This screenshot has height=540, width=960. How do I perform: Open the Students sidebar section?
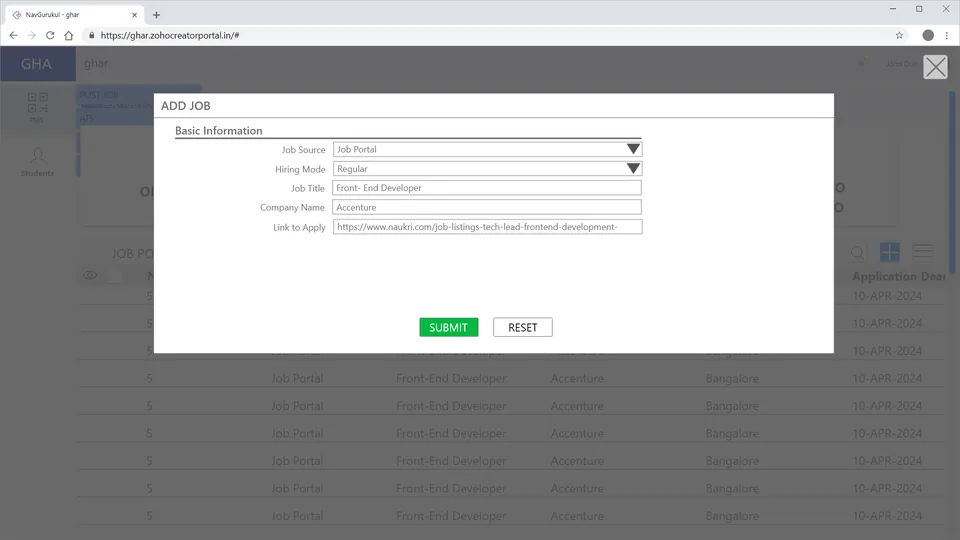[37, 162]
